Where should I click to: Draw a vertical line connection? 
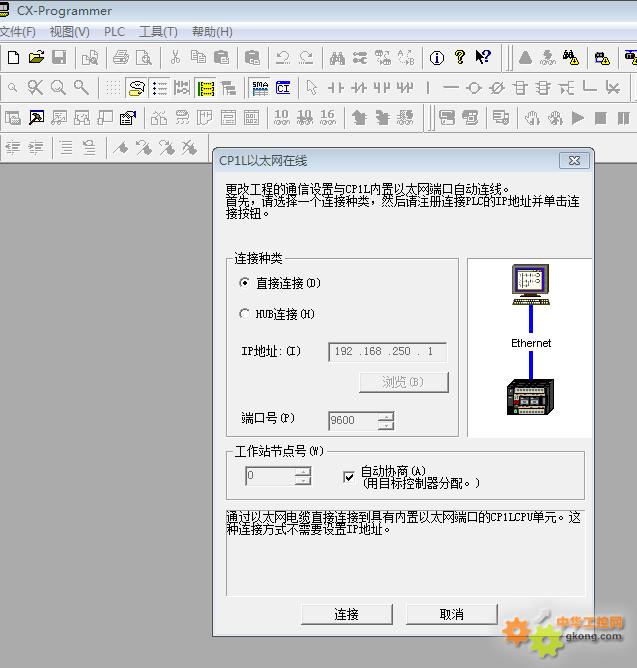tap(428, 88)
